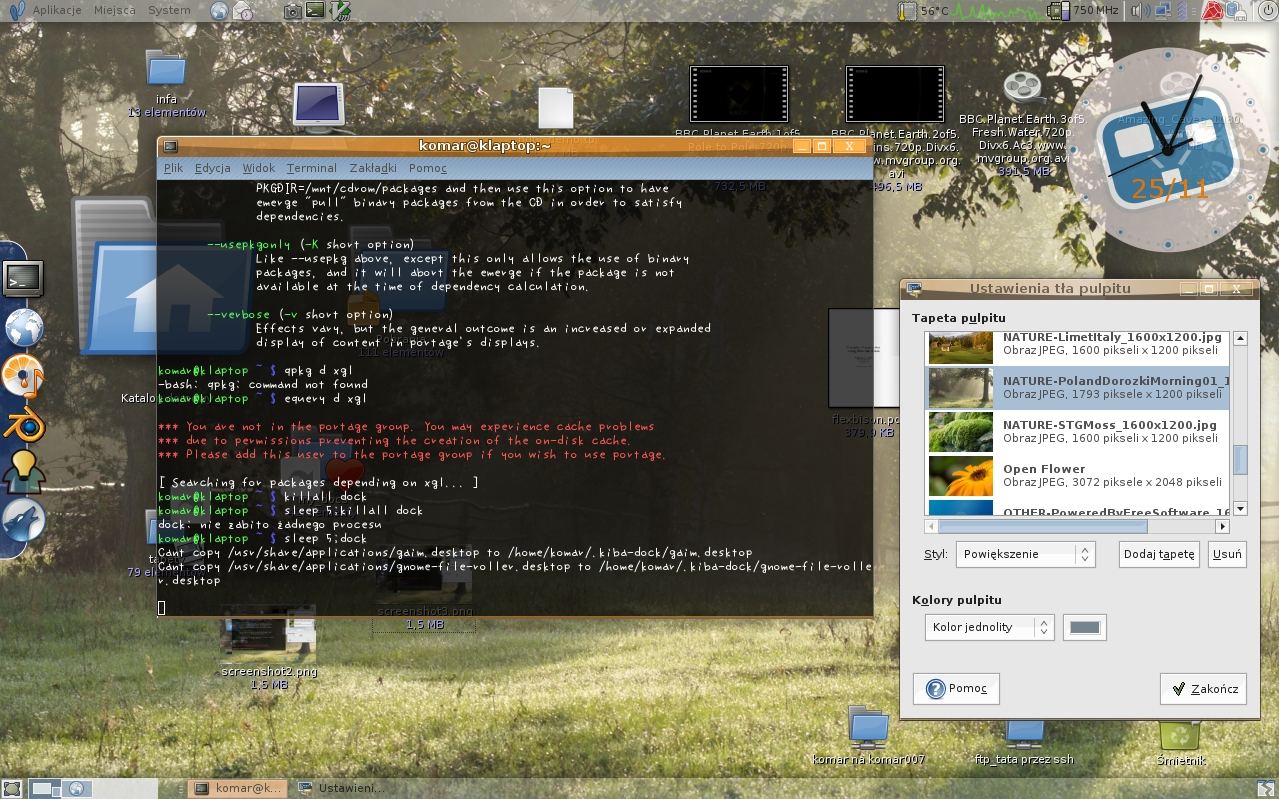The width and height of the screenshot is (1279, 799).
Task: Select the 'ftp_tata przez ssh' network icon
Action: click(x=1023, y=741)
